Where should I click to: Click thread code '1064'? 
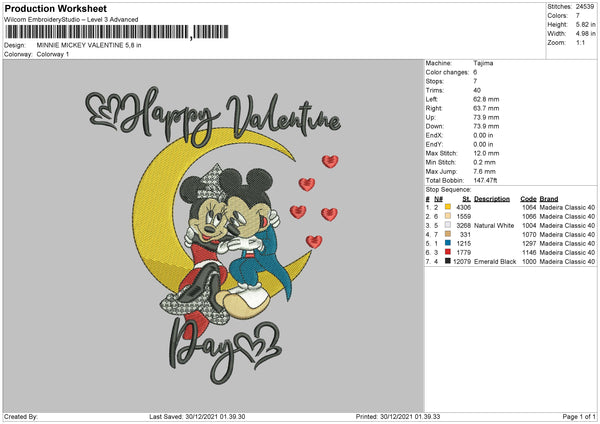click(x=529, y=207)
